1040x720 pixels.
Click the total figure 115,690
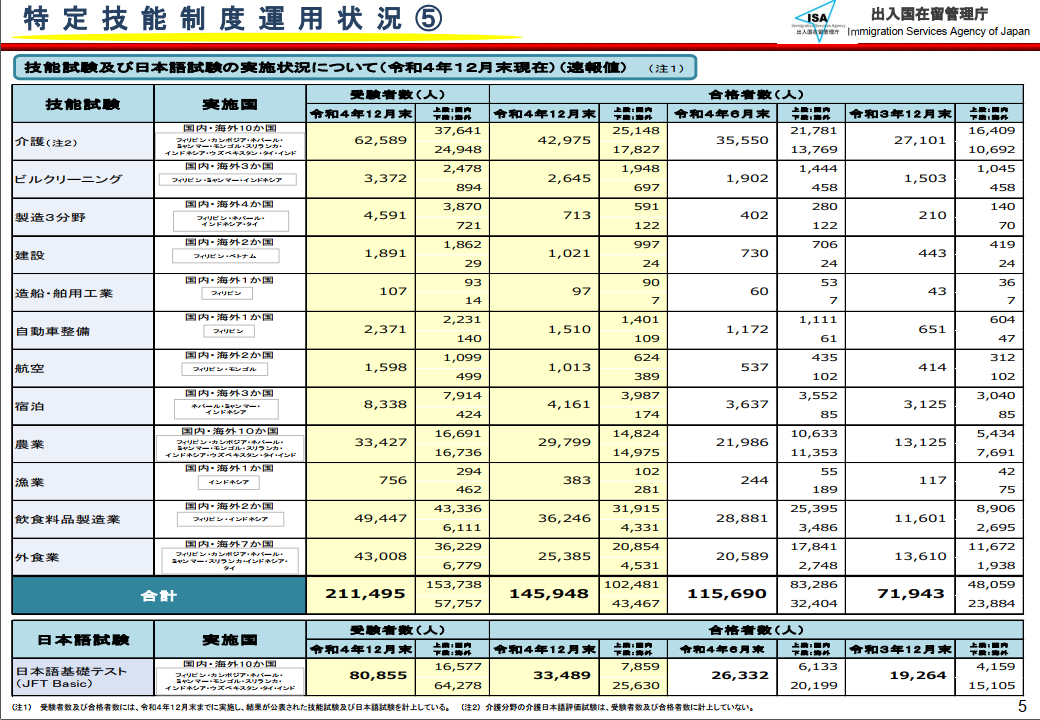(x=727, y=594)
